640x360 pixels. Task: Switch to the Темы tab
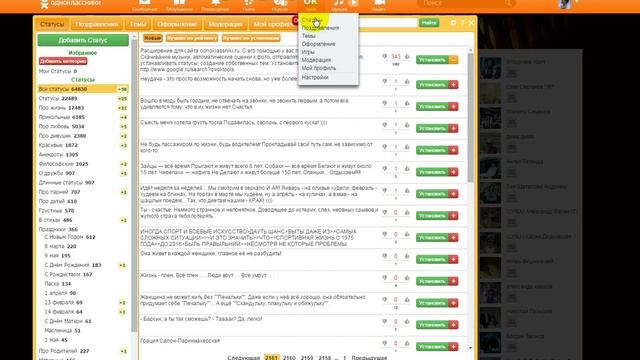(x=138, y=24)
